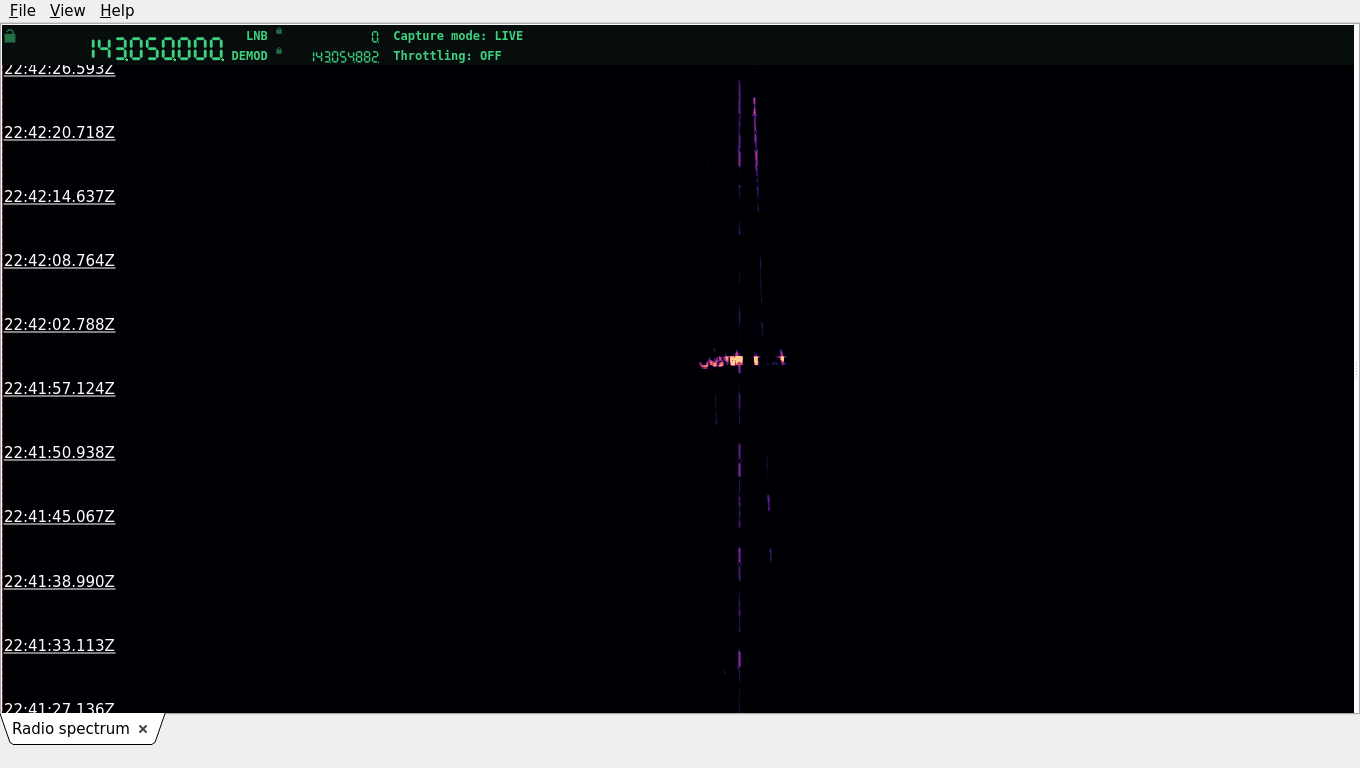Open the File menu

[x=22, y=10]
